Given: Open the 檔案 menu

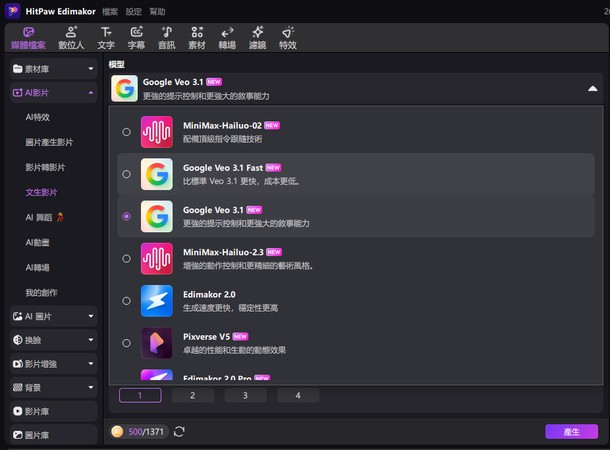Looking at the screenshot, I should [111, 11].
